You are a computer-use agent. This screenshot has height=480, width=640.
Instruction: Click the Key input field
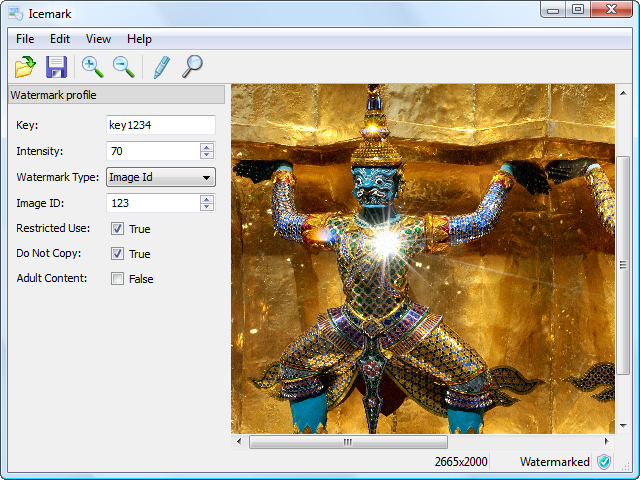click(x=161, y=125)
